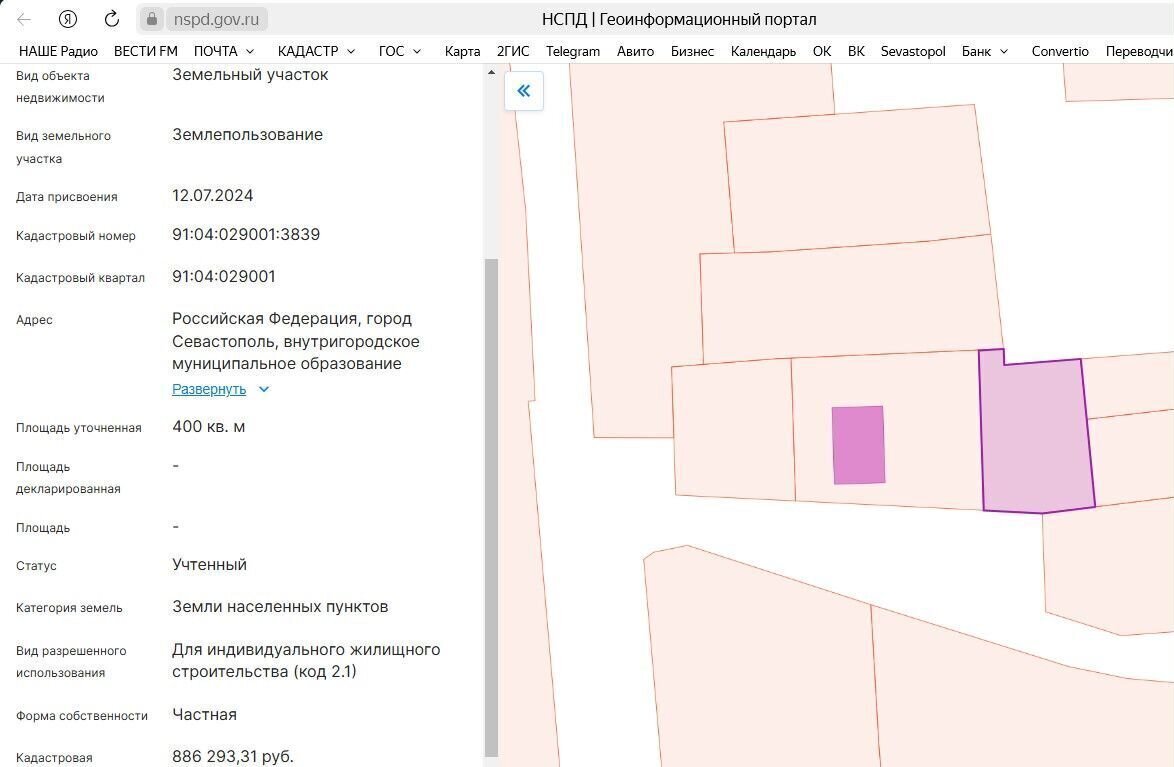Open НАШЕ Радио bookmark
The width and height of the screenshot is (1174, 767).
point(58,51)
